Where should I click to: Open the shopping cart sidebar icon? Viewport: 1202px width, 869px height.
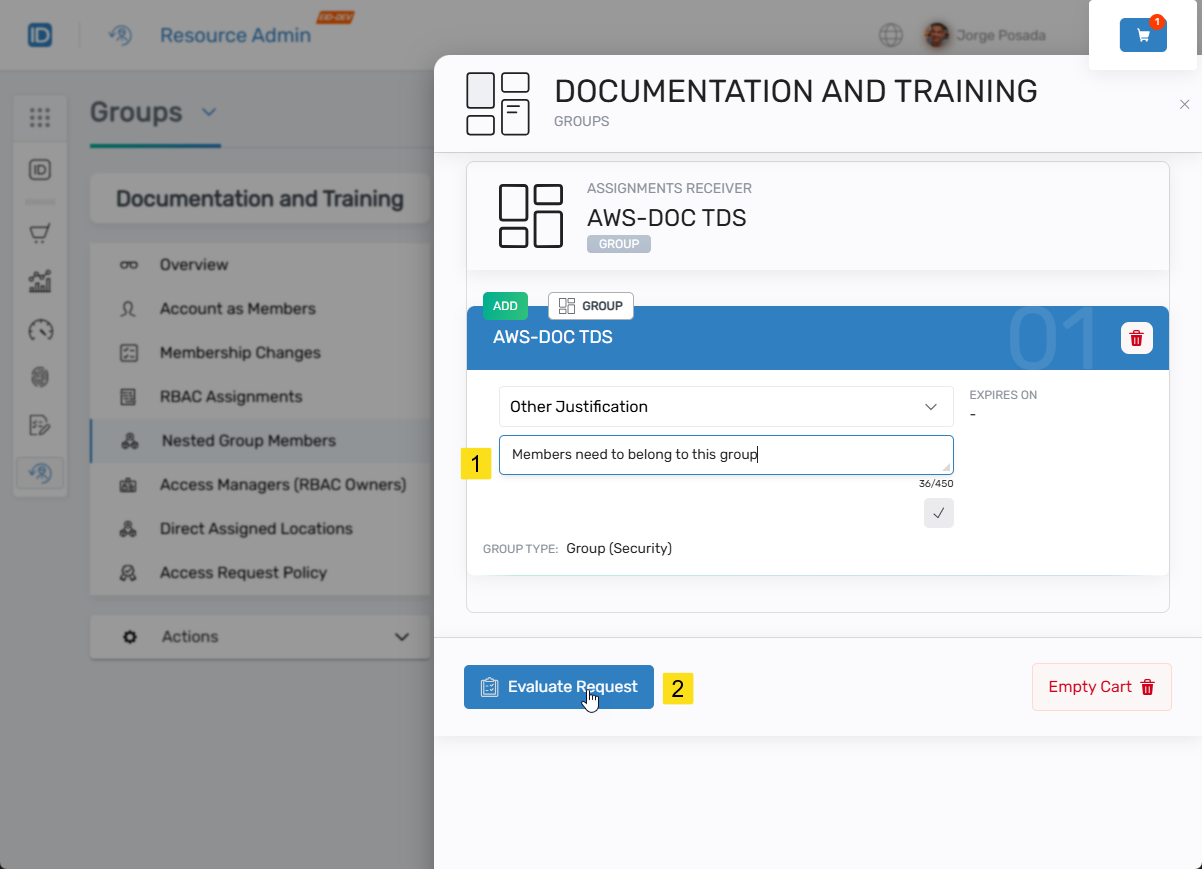[40, 234]
